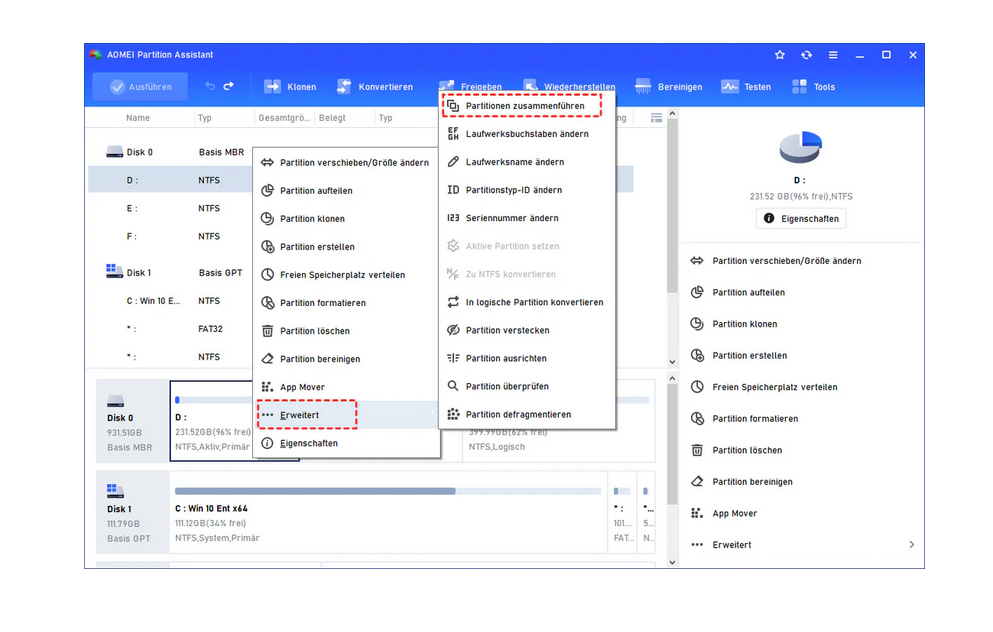The width and height of the screenshot is (993, 632).
Task: Click Partition formatieren in context menu
Action: [x=322, y=303]
